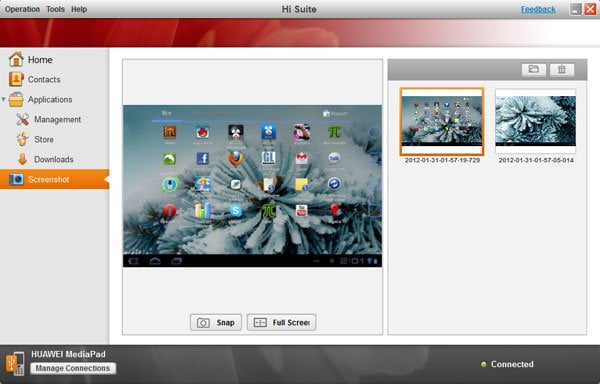Click the delete trash icon
Viewport: 600px width, 384px height.
pyautogui.click(x=562, y=70)
